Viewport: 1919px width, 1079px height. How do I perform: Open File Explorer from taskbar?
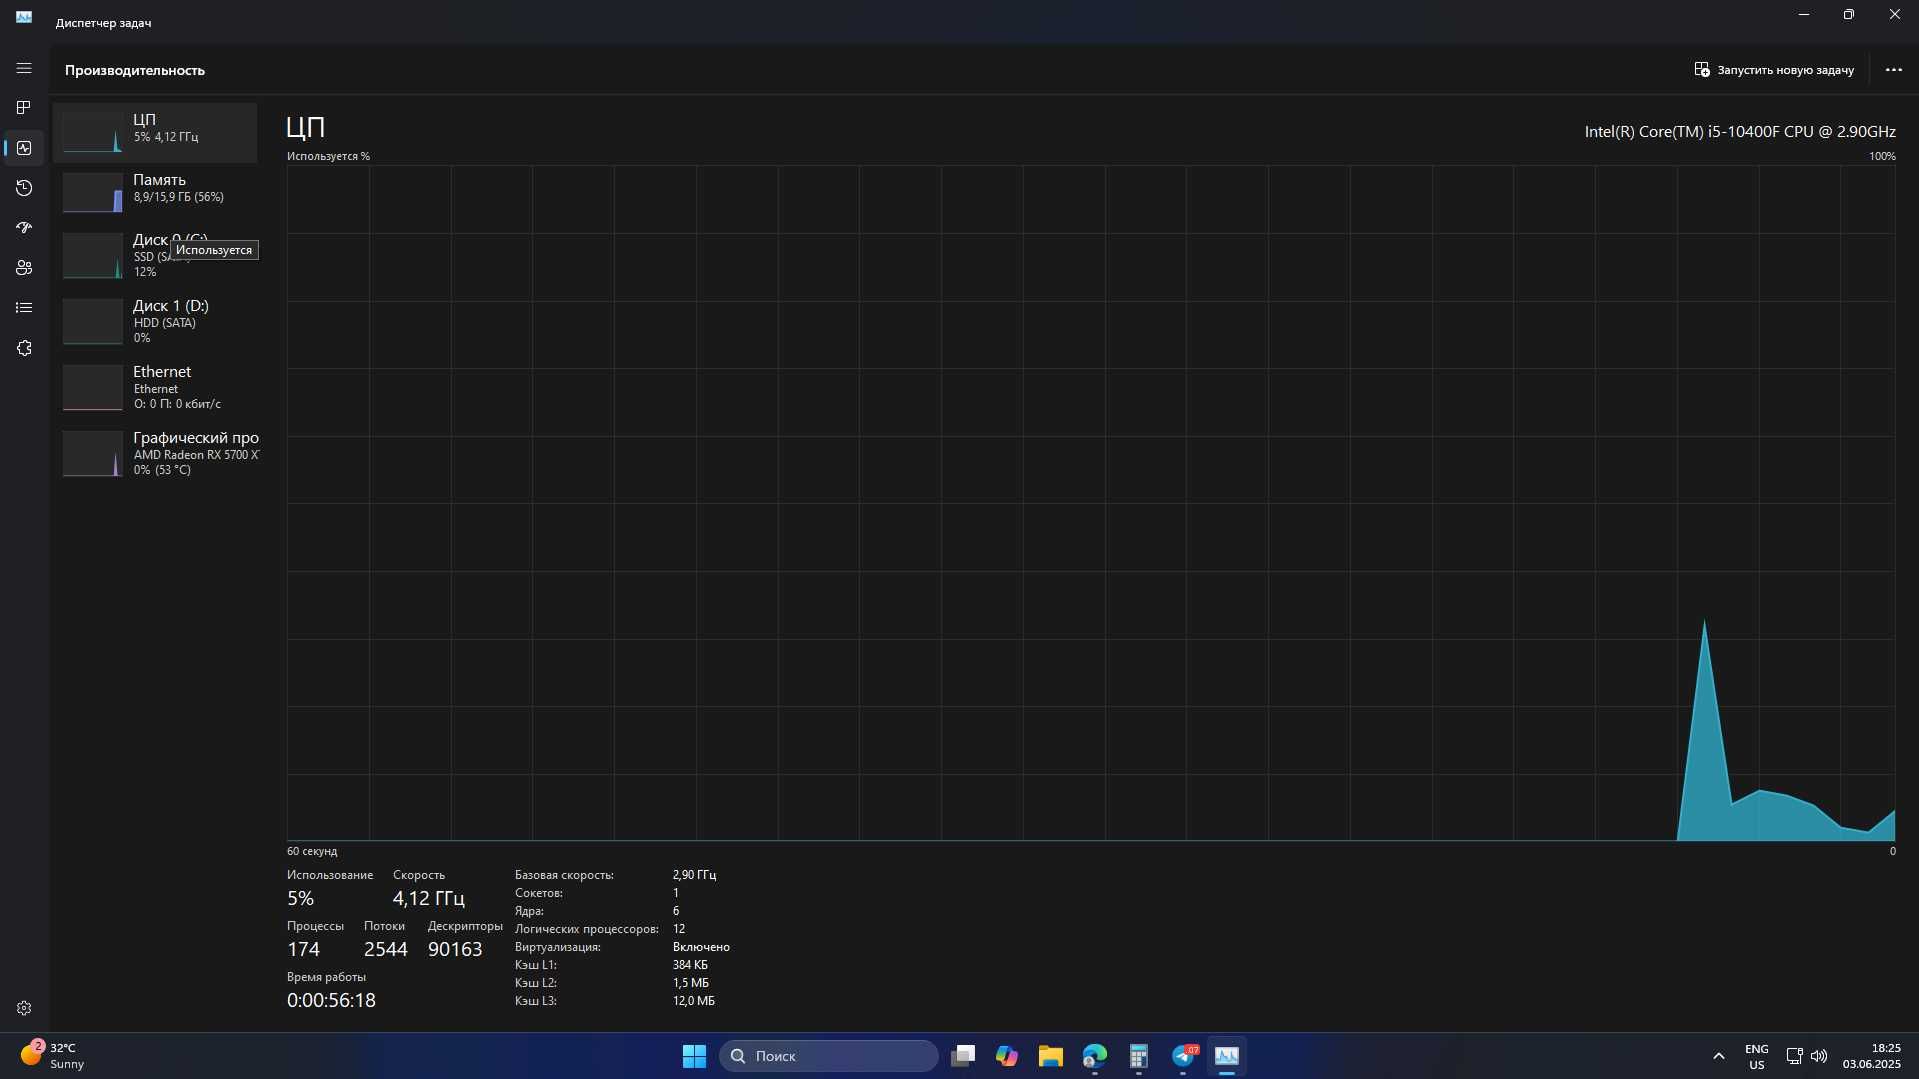point(1051,1056)
